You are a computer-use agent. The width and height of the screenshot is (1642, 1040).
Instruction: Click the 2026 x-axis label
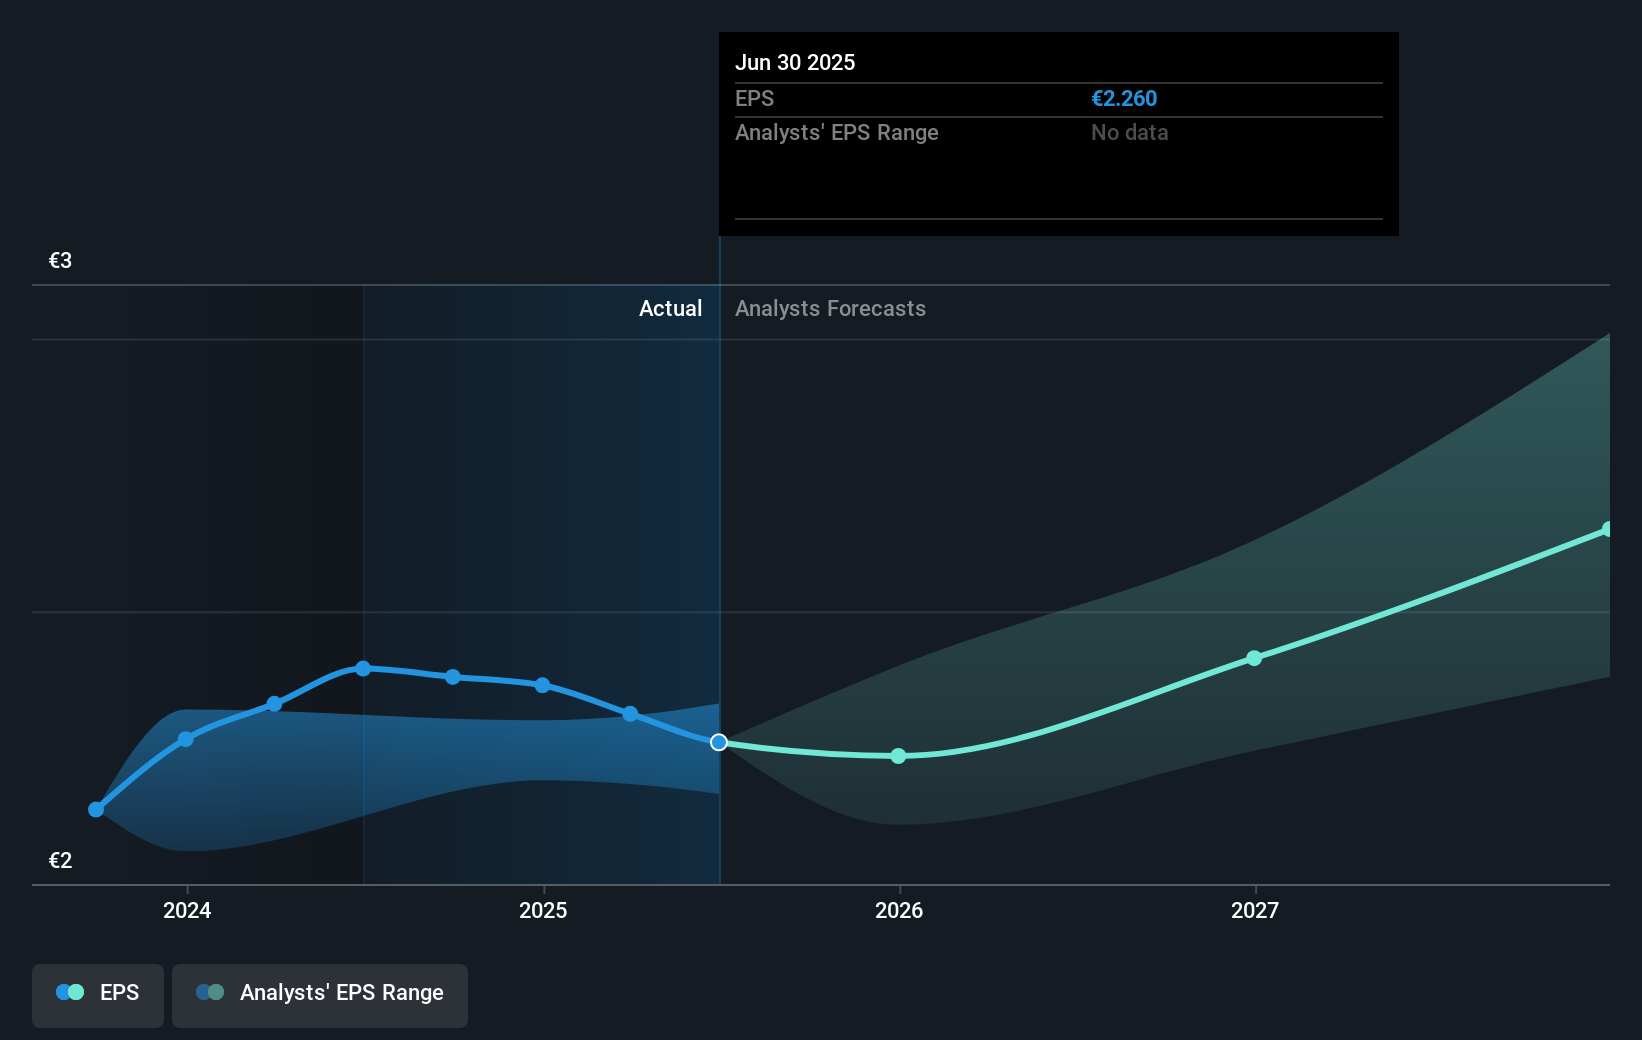pos(899,910)
